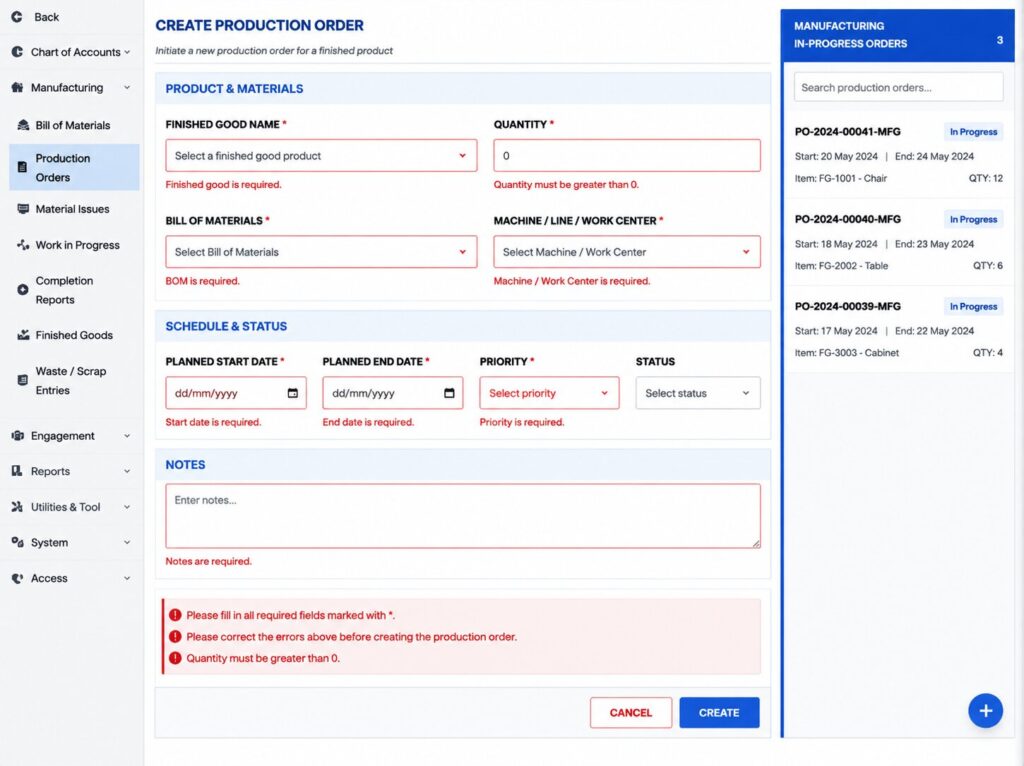Open the Finished Good Name dropdown

point(321,155)
